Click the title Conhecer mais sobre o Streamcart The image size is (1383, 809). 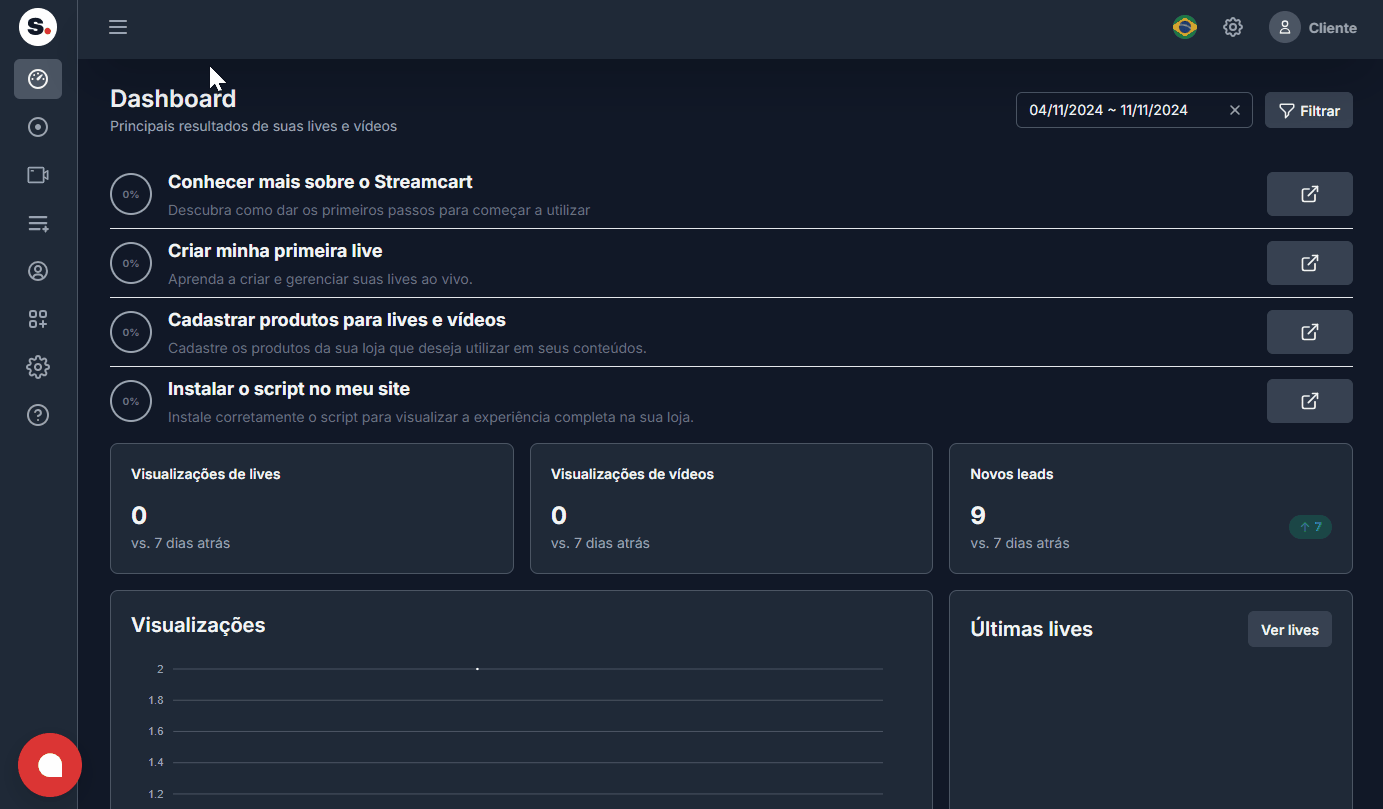(320, 182)
